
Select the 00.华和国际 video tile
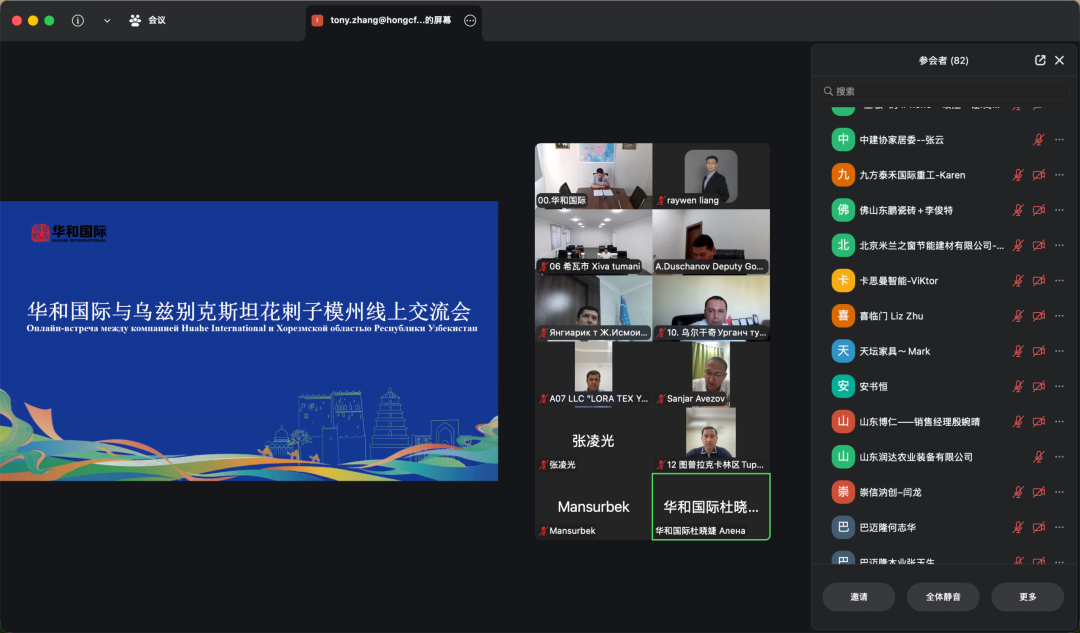click(594, 176)
